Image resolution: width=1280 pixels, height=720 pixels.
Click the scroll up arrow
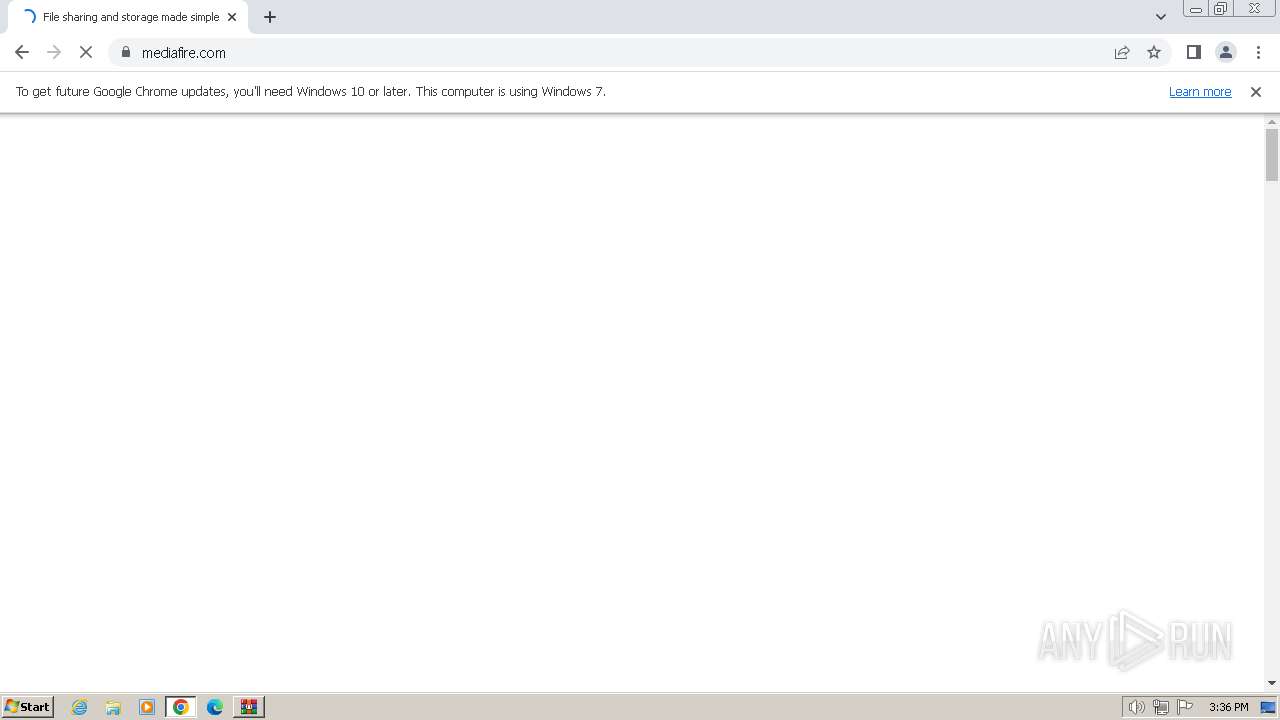pyautogui.click(x=1272, y=121)
